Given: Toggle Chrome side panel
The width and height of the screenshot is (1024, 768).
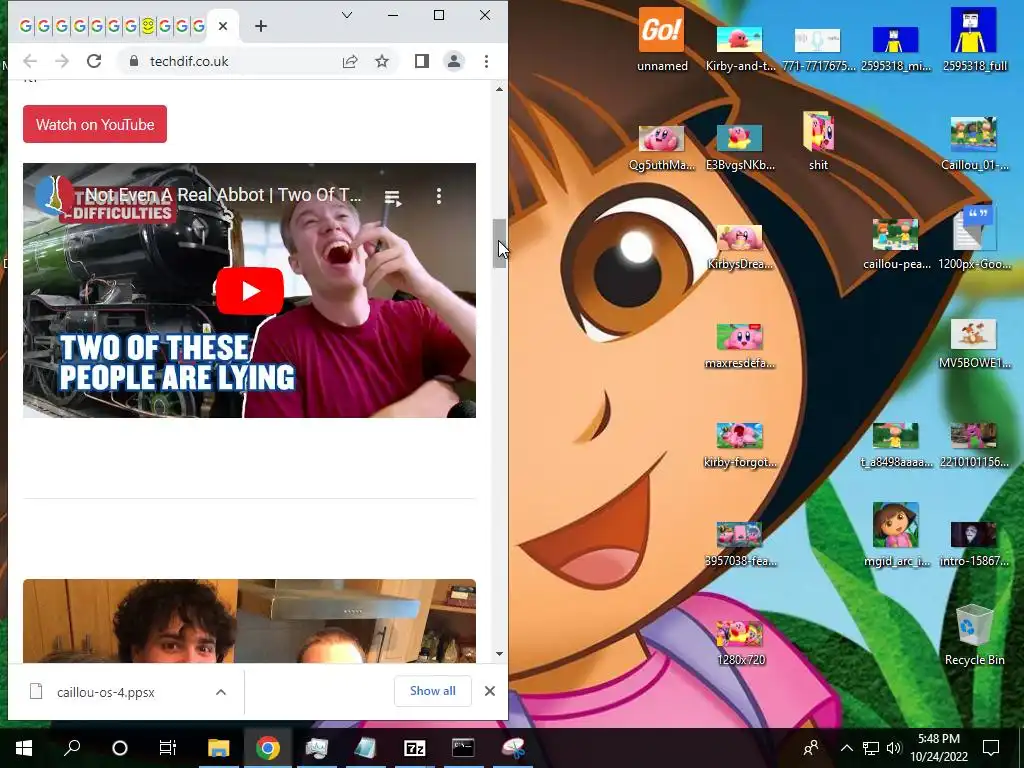Looking at the screenshot, I should click(x=422, y=61).
